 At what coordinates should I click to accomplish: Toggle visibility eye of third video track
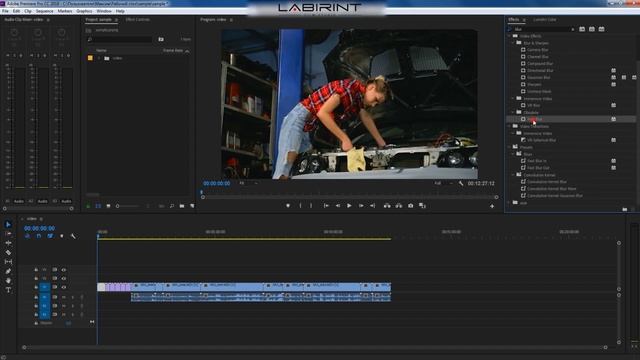(64, 287)
